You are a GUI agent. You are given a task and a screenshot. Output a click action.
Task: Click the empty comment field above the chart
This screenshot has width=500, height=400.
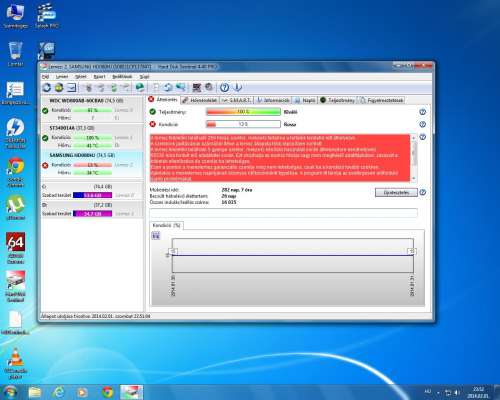coord(283,213)
